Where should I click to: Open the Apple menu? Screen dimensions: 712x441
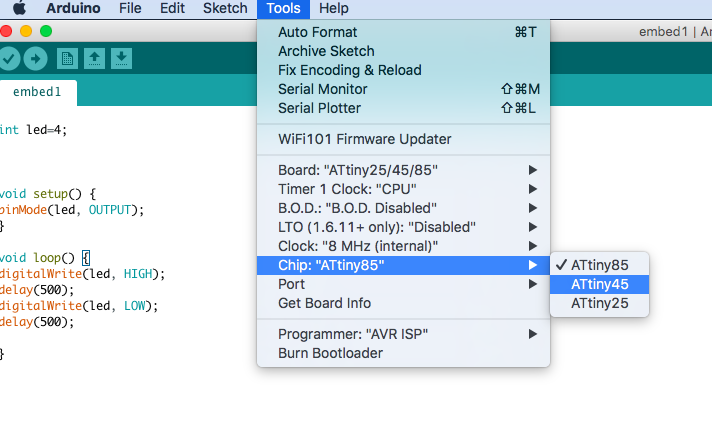click(x=20, y=8)
